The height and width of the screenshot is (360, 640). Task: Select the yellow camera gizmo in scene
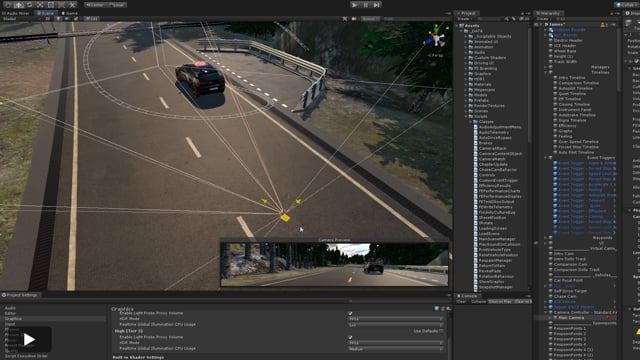(285, 218)
